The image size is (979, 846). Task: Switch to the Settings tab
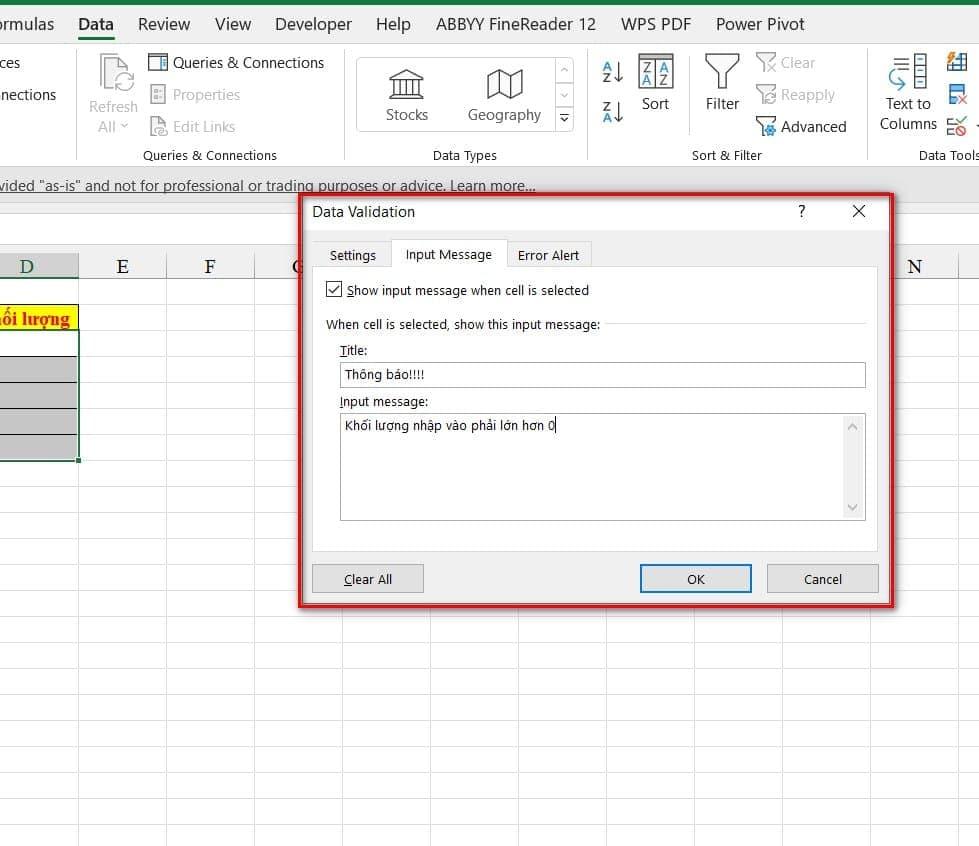point(352,255)
